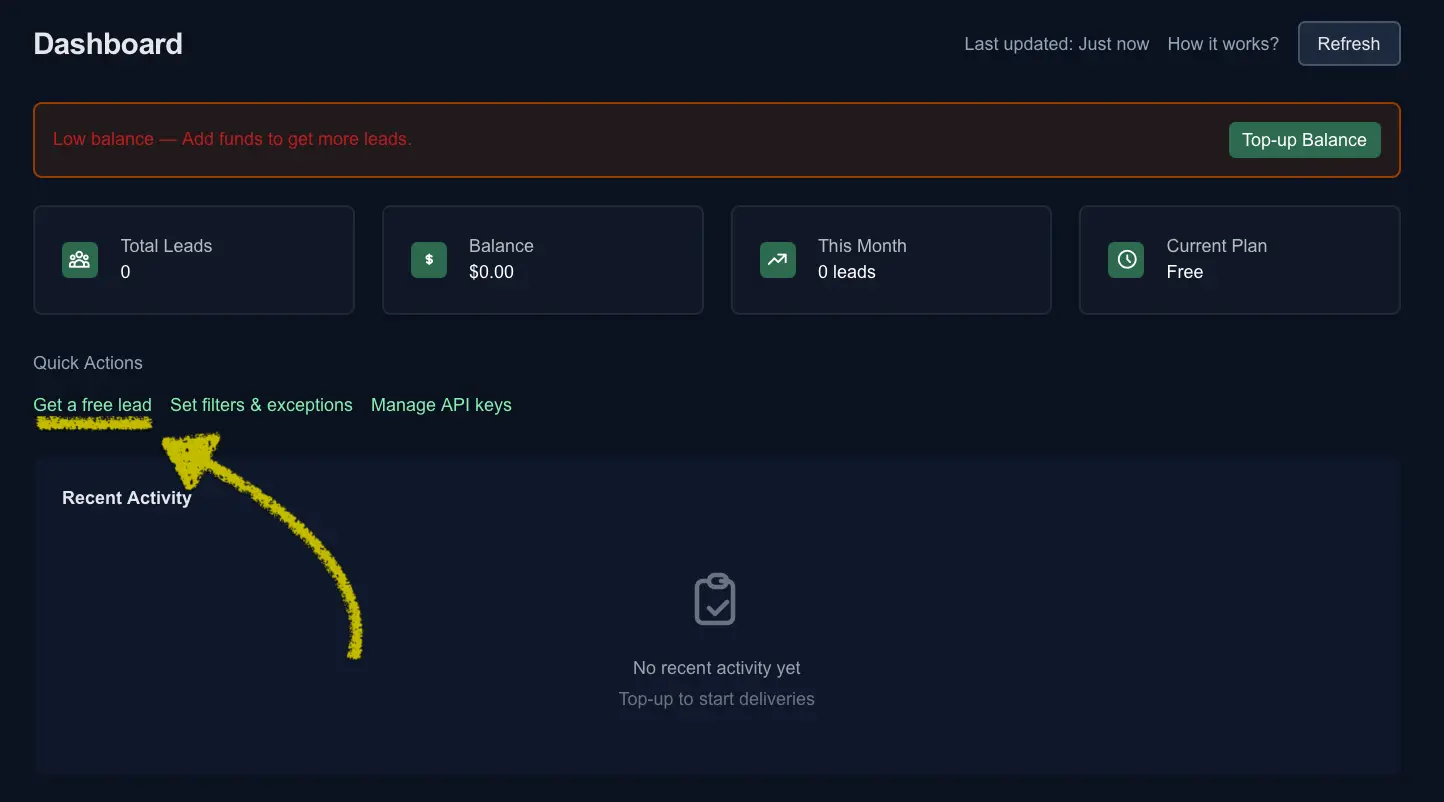Select the Total Leads stat card
This screenshot has width=1444, height=802.
click(x=193, y=260)
